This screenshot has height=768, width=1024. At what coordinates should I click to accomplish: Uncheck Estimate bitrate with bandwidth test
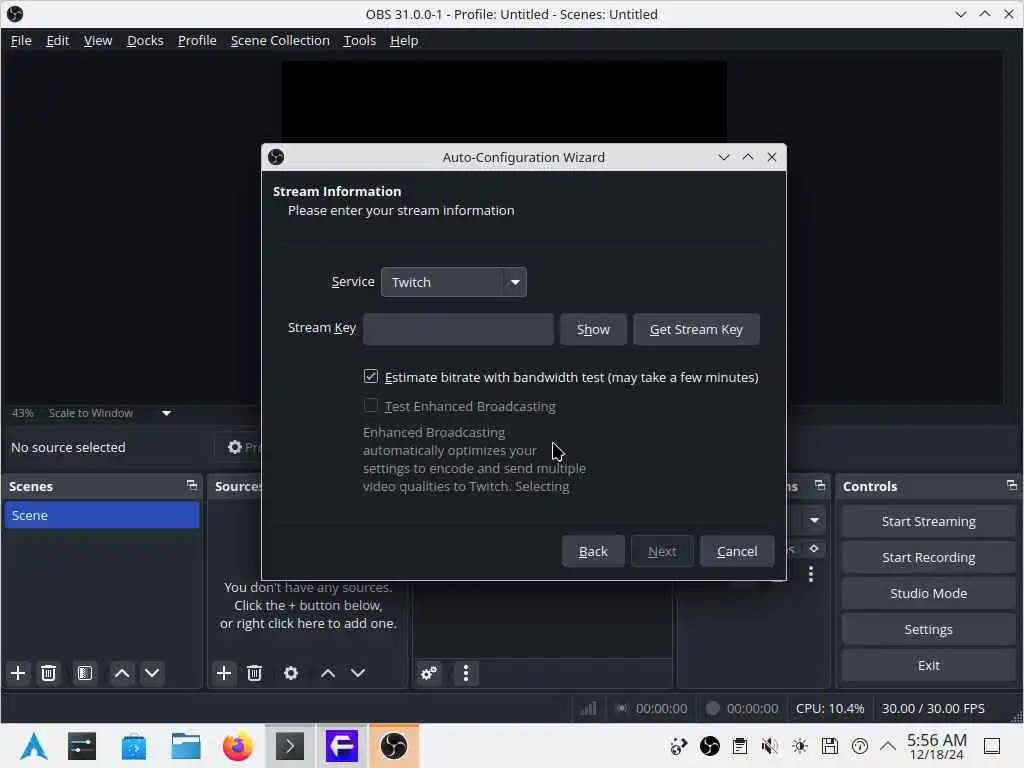(371, 377)
